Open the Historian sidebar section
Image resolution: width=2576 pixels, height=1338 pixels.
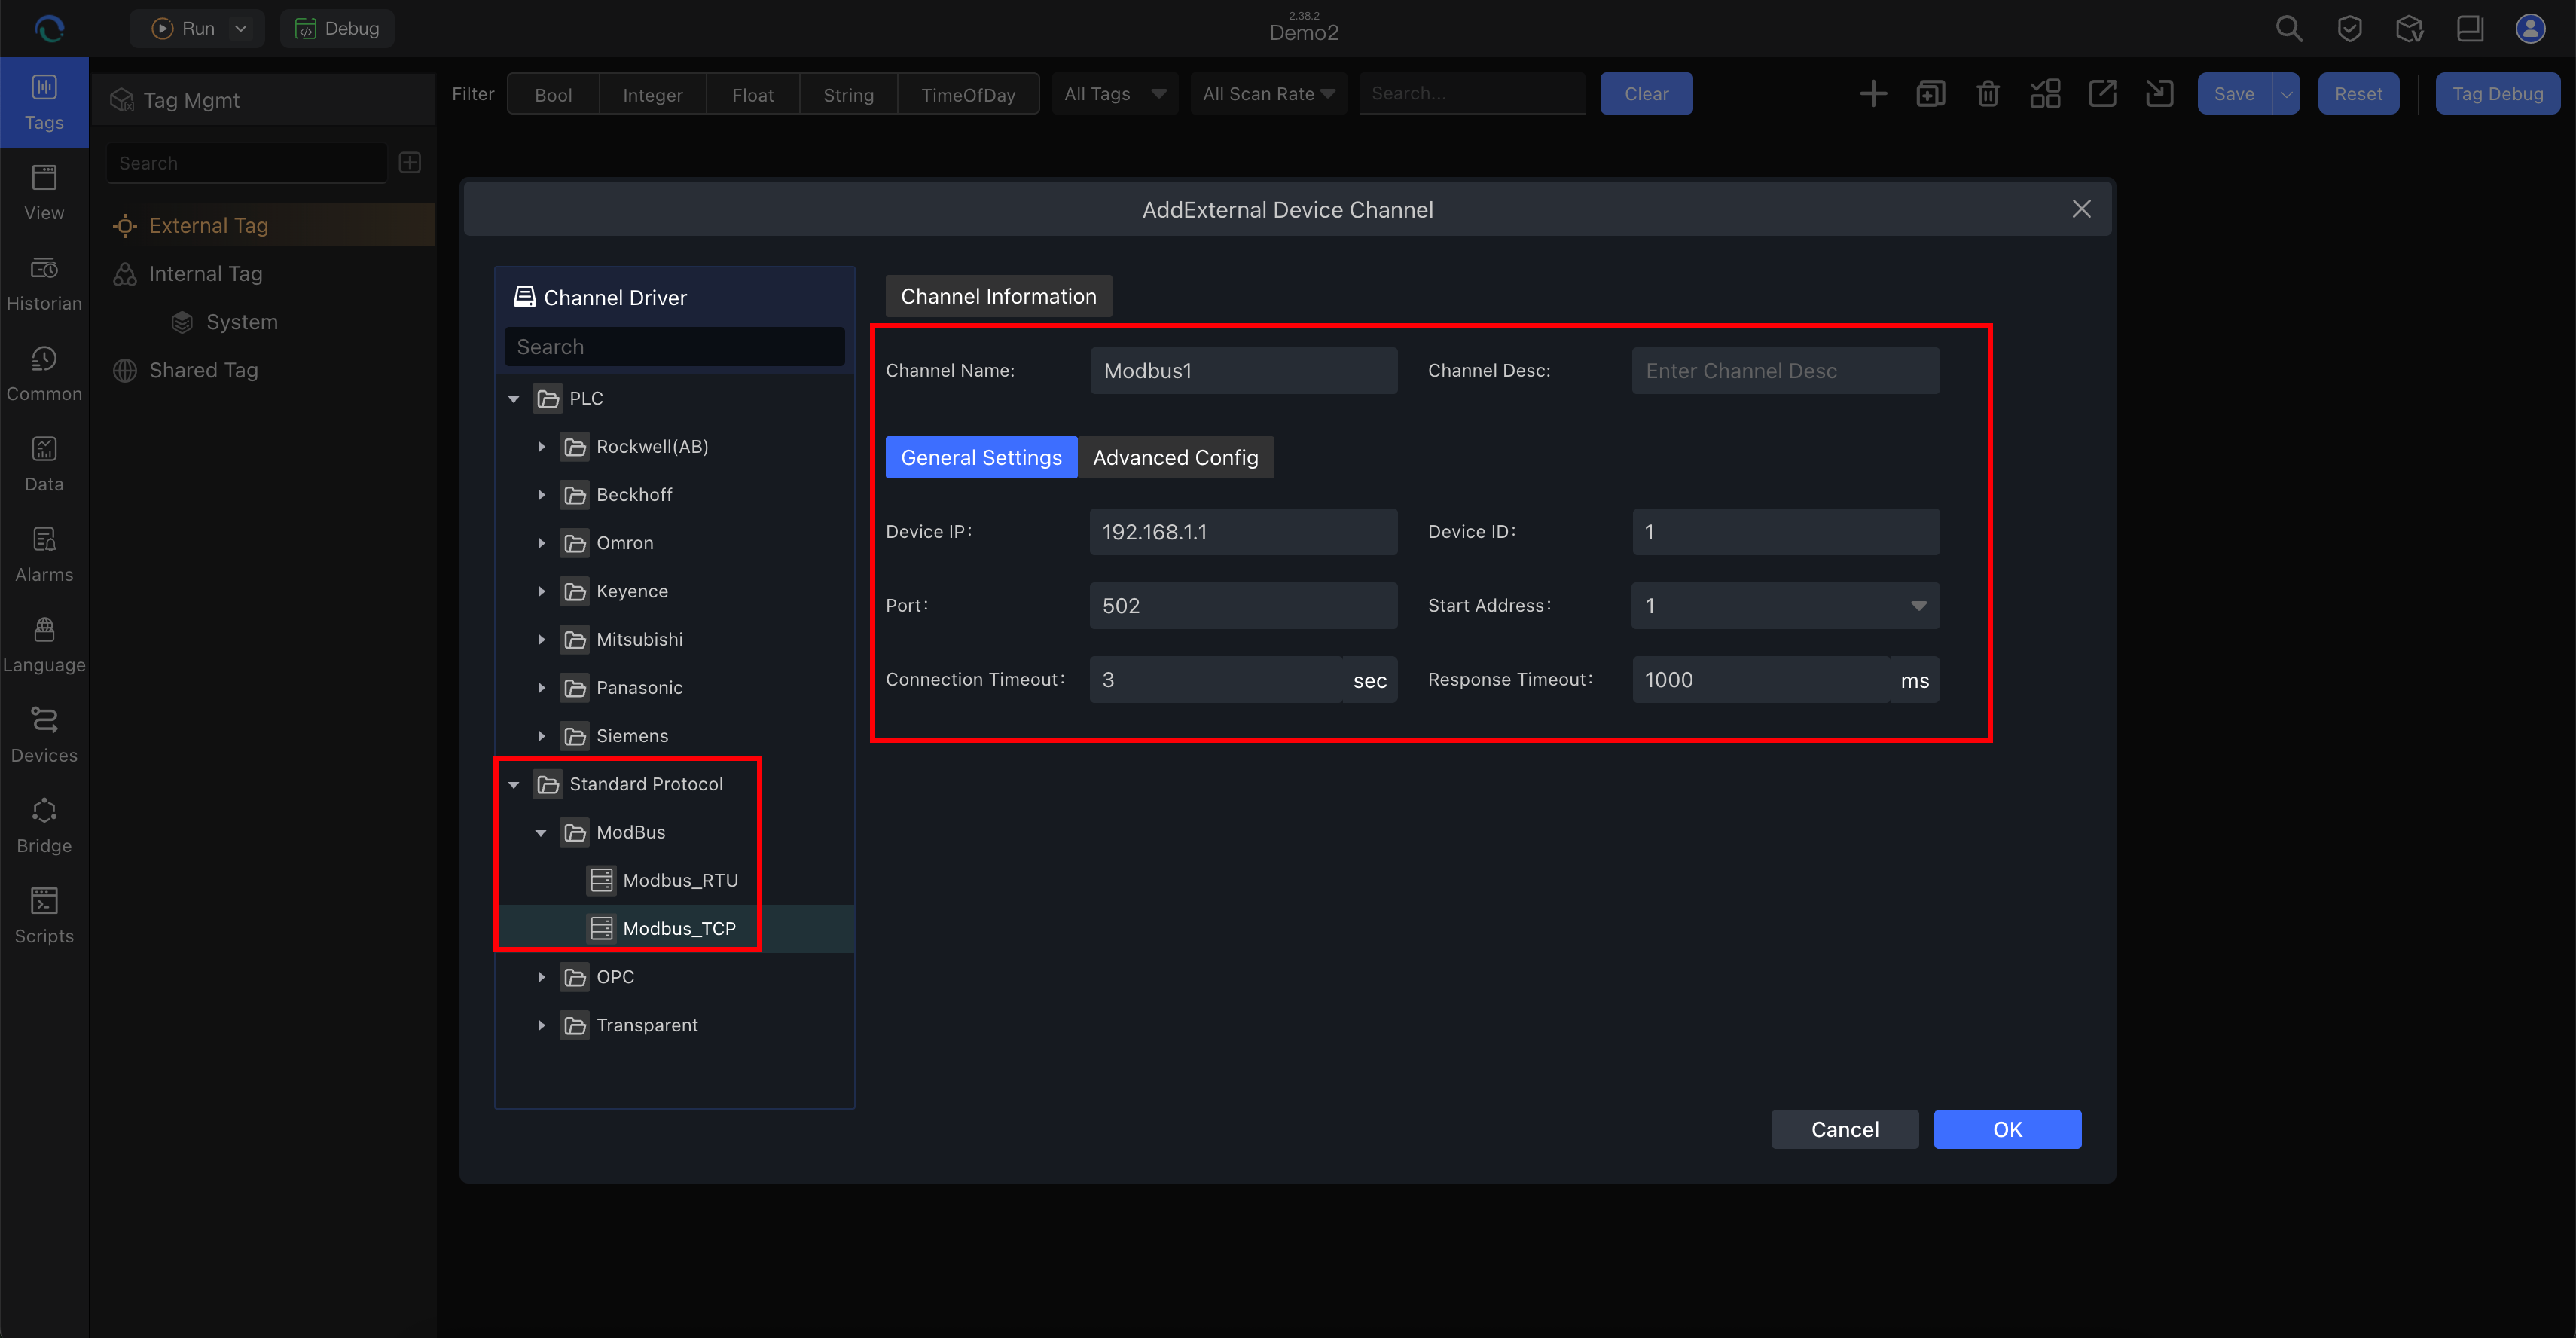(44, 283)
